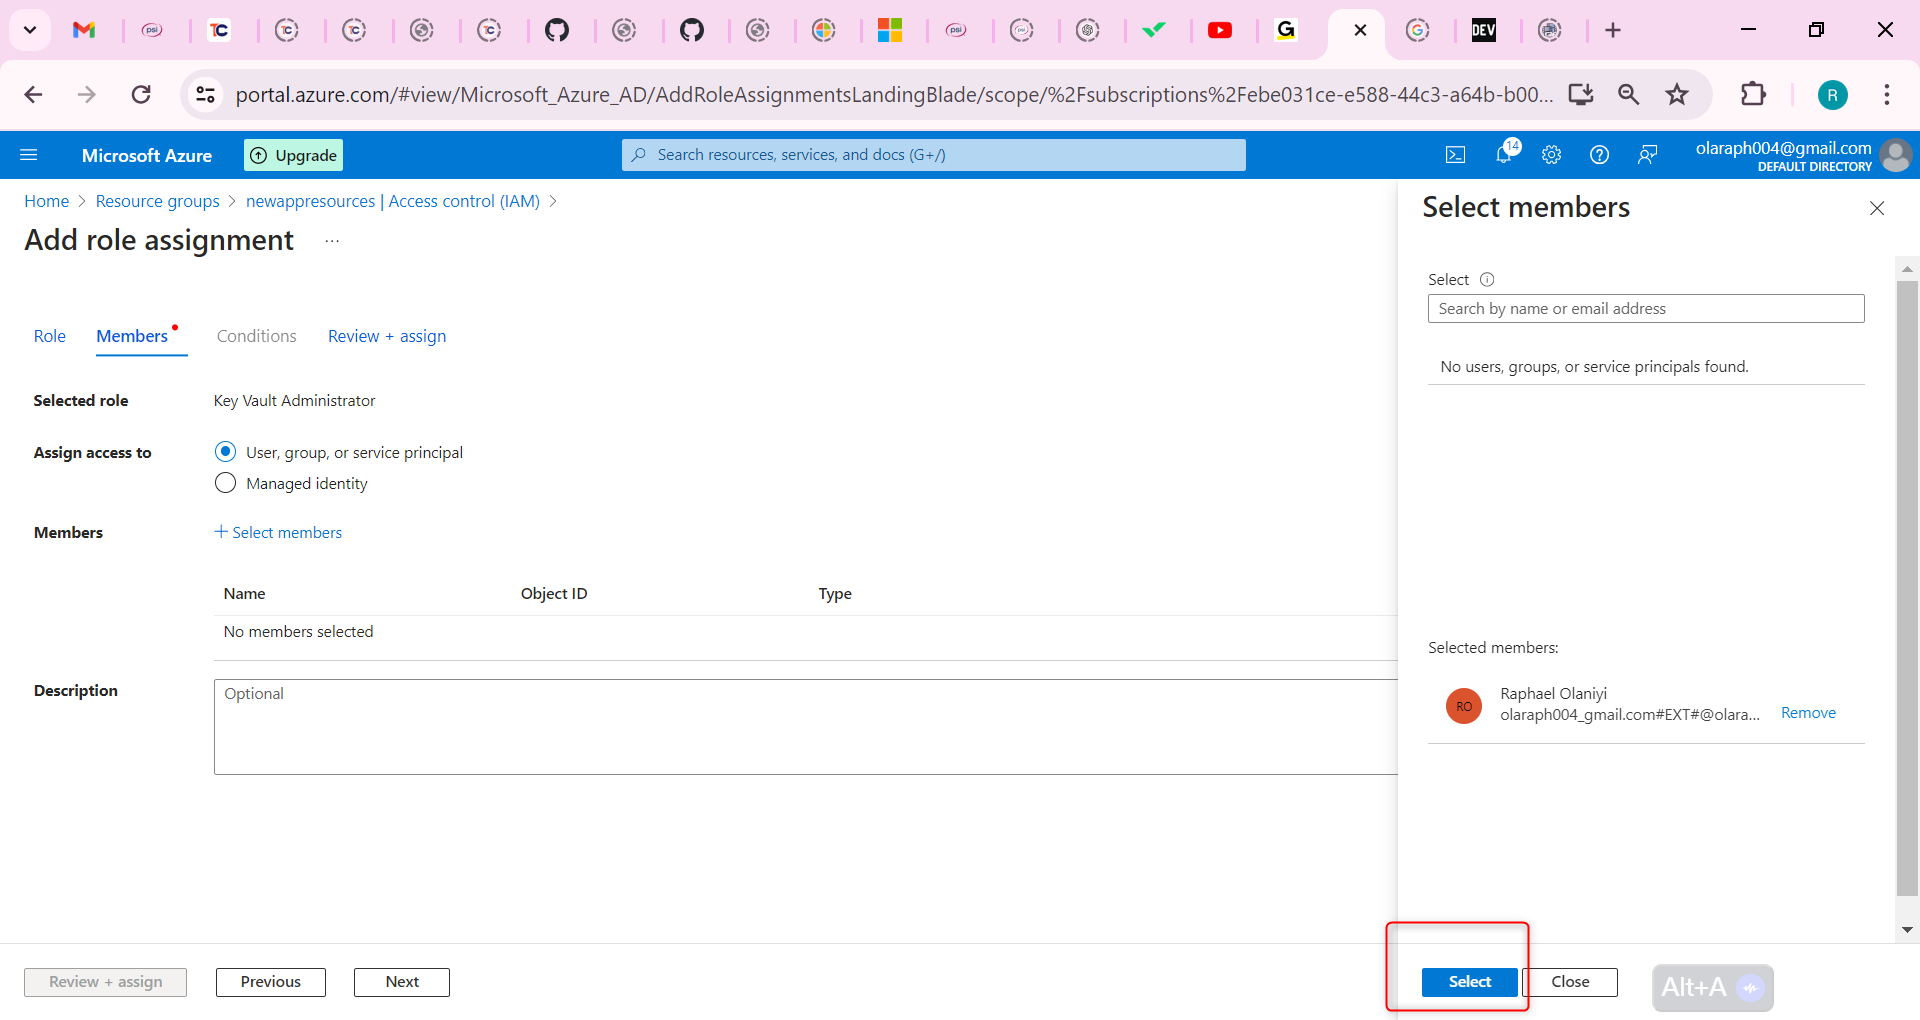Open Resource groups breadcrumb link
The width and height of the screenshot is (1920, 1020).
[158, 201]
